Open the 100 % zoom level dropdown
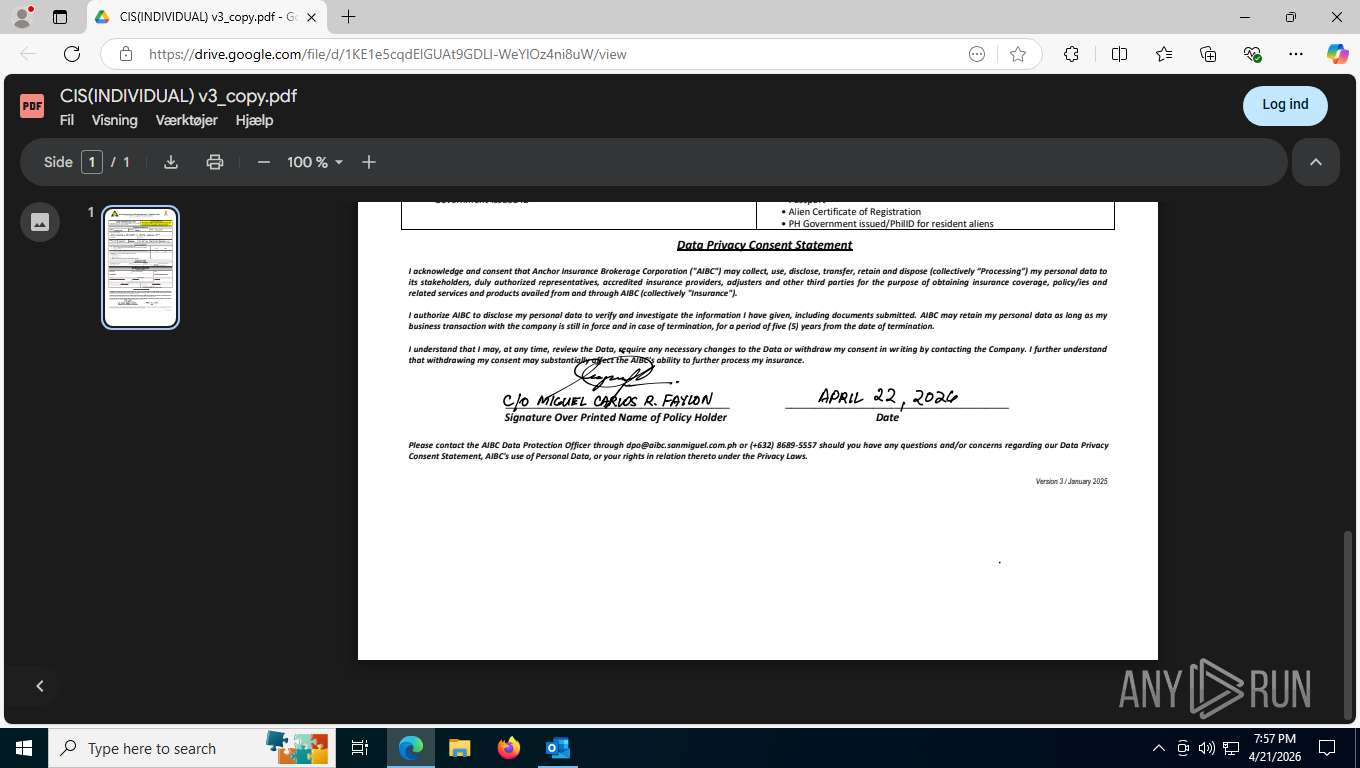1360x768 pixels. tap(315, 162)
